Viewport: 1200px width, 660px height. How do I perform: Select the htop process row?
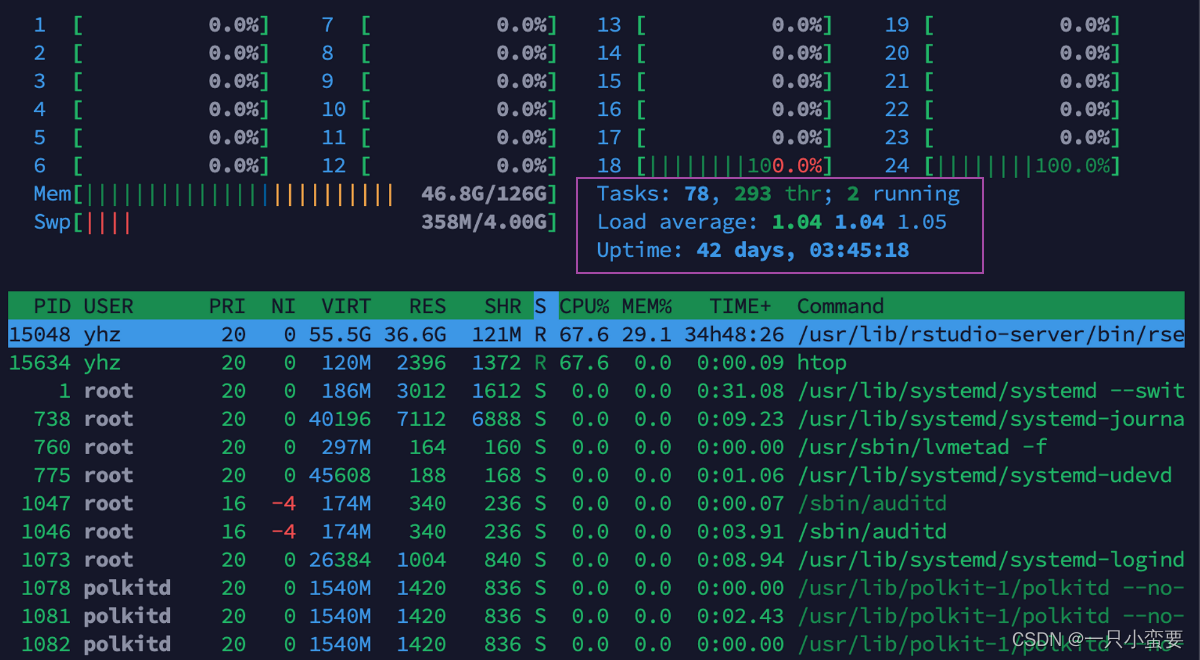click(x=596, y=363)
